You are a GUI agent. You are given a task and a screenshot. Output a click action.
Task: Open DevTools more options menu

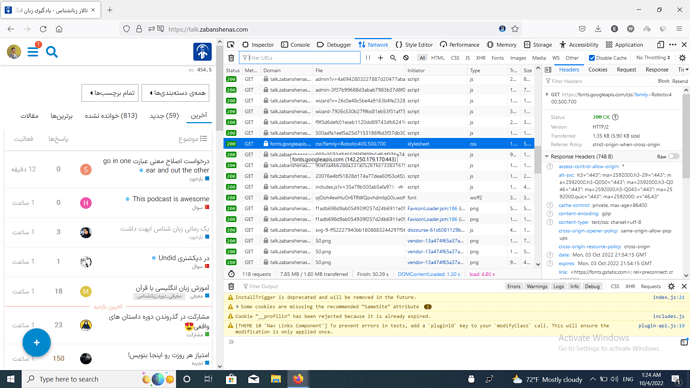[x=672, y=44]
